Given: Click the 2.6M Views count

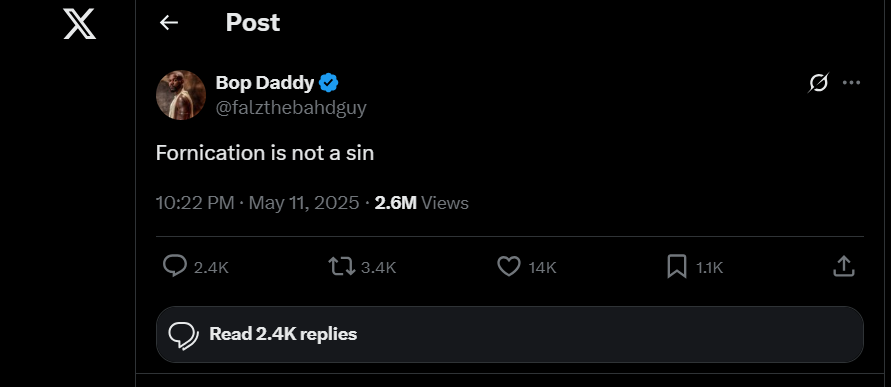Looking at the screenshot, I should click(422, 203).
